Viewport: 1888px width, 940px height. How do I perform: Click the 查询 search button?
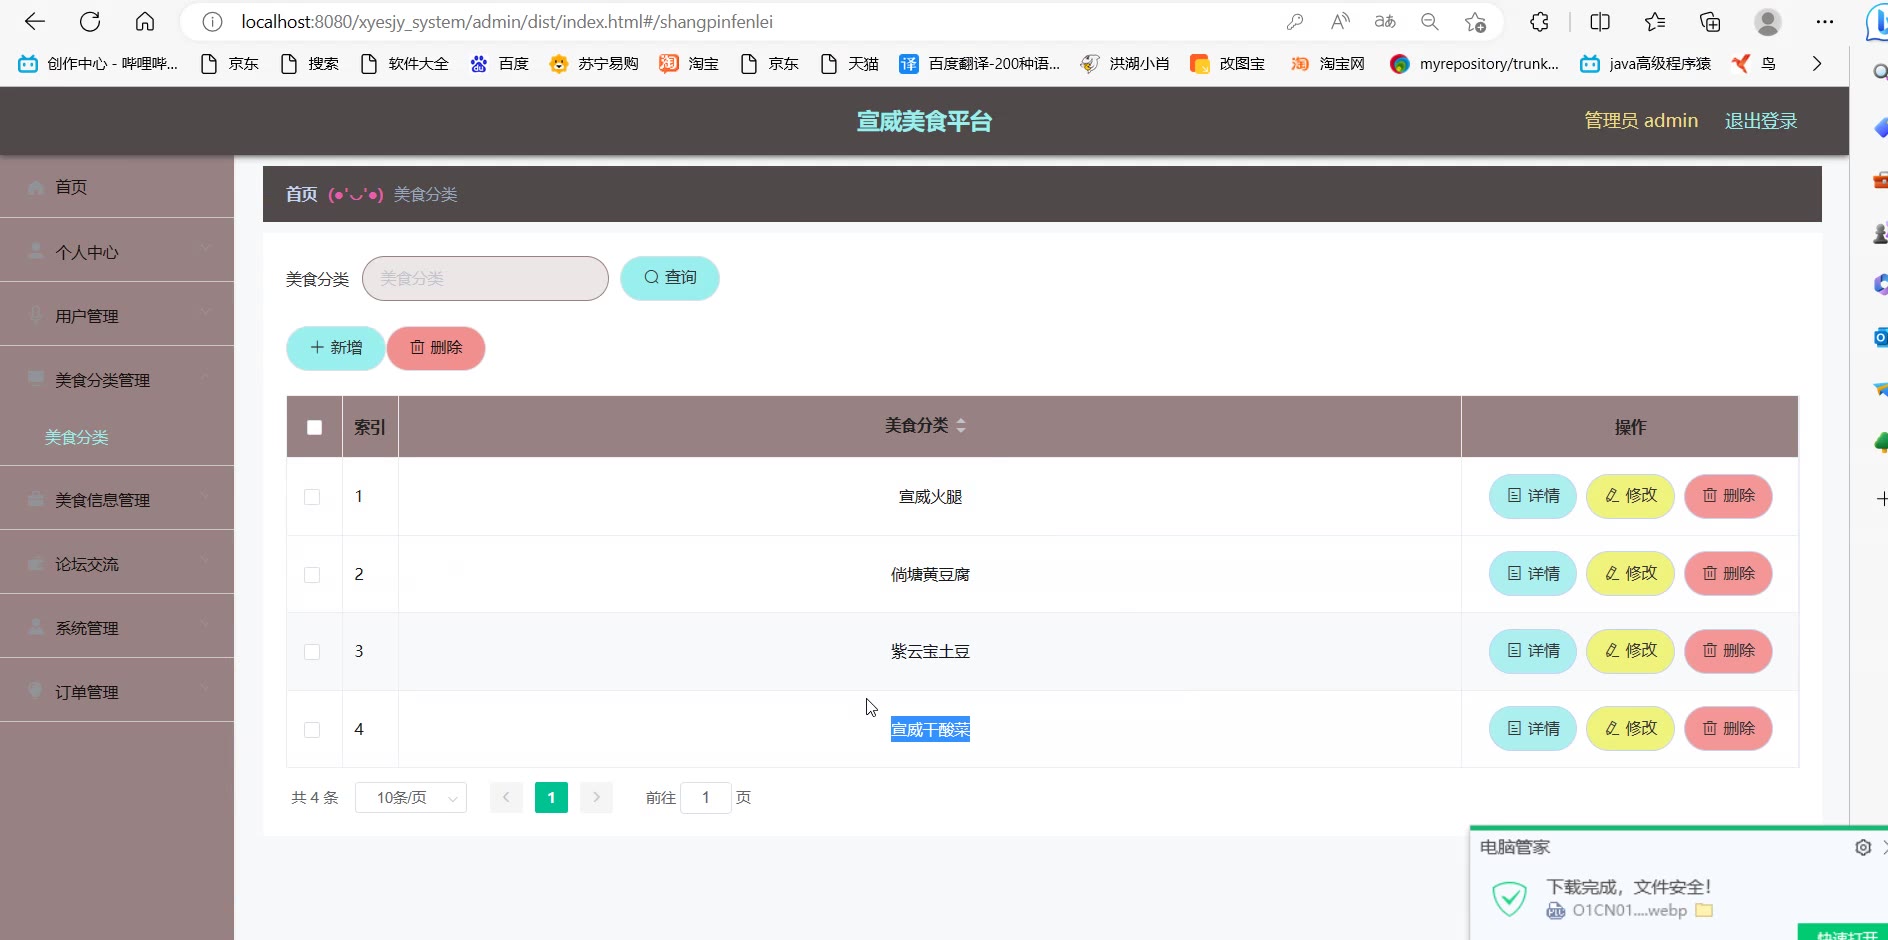point(670,278)
